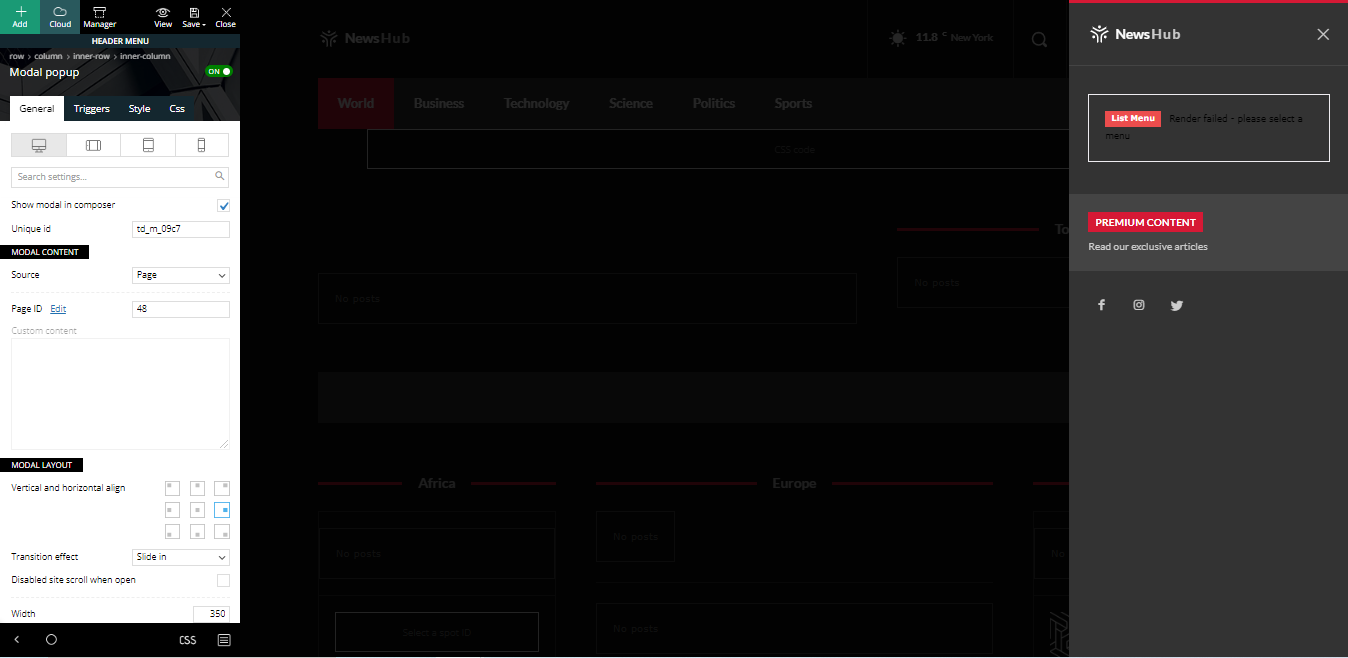
Task: Click the Science menu item
Action: (631, 103)
